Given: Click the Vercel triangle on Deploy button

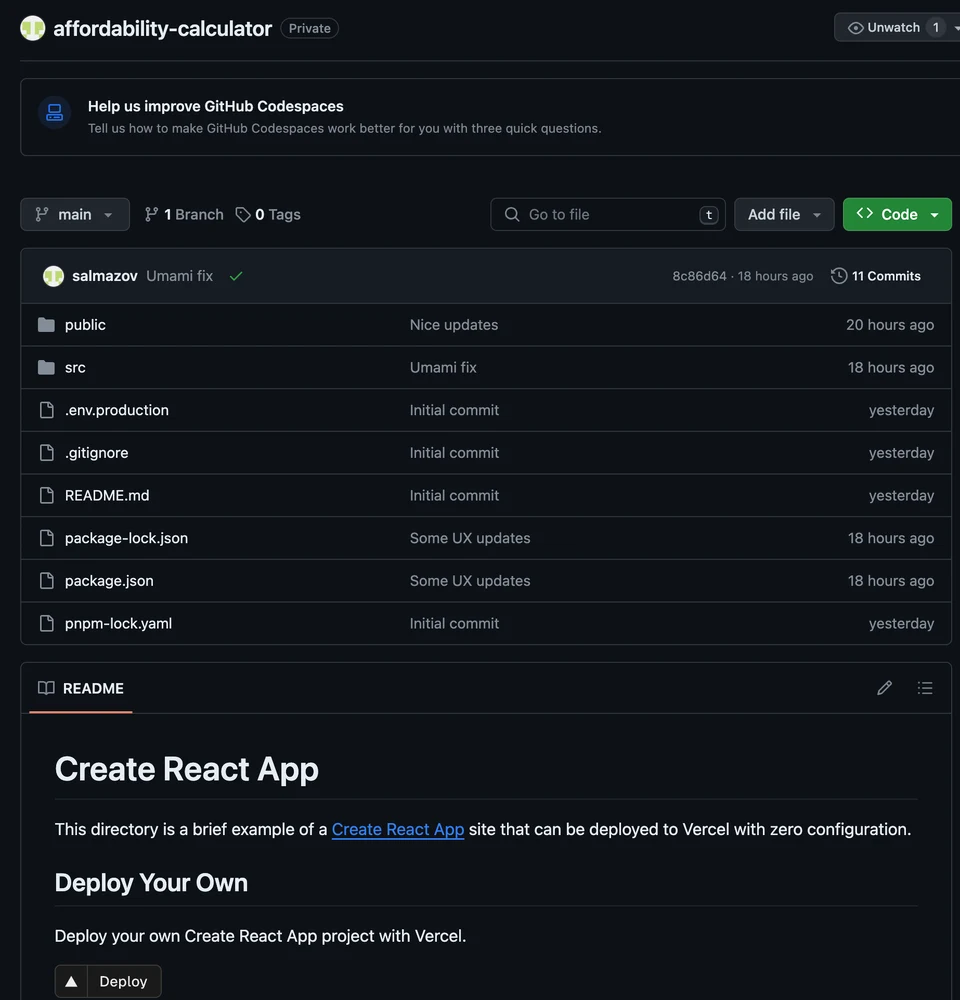Looking at the screenshot, I should [x=71, y=982].
